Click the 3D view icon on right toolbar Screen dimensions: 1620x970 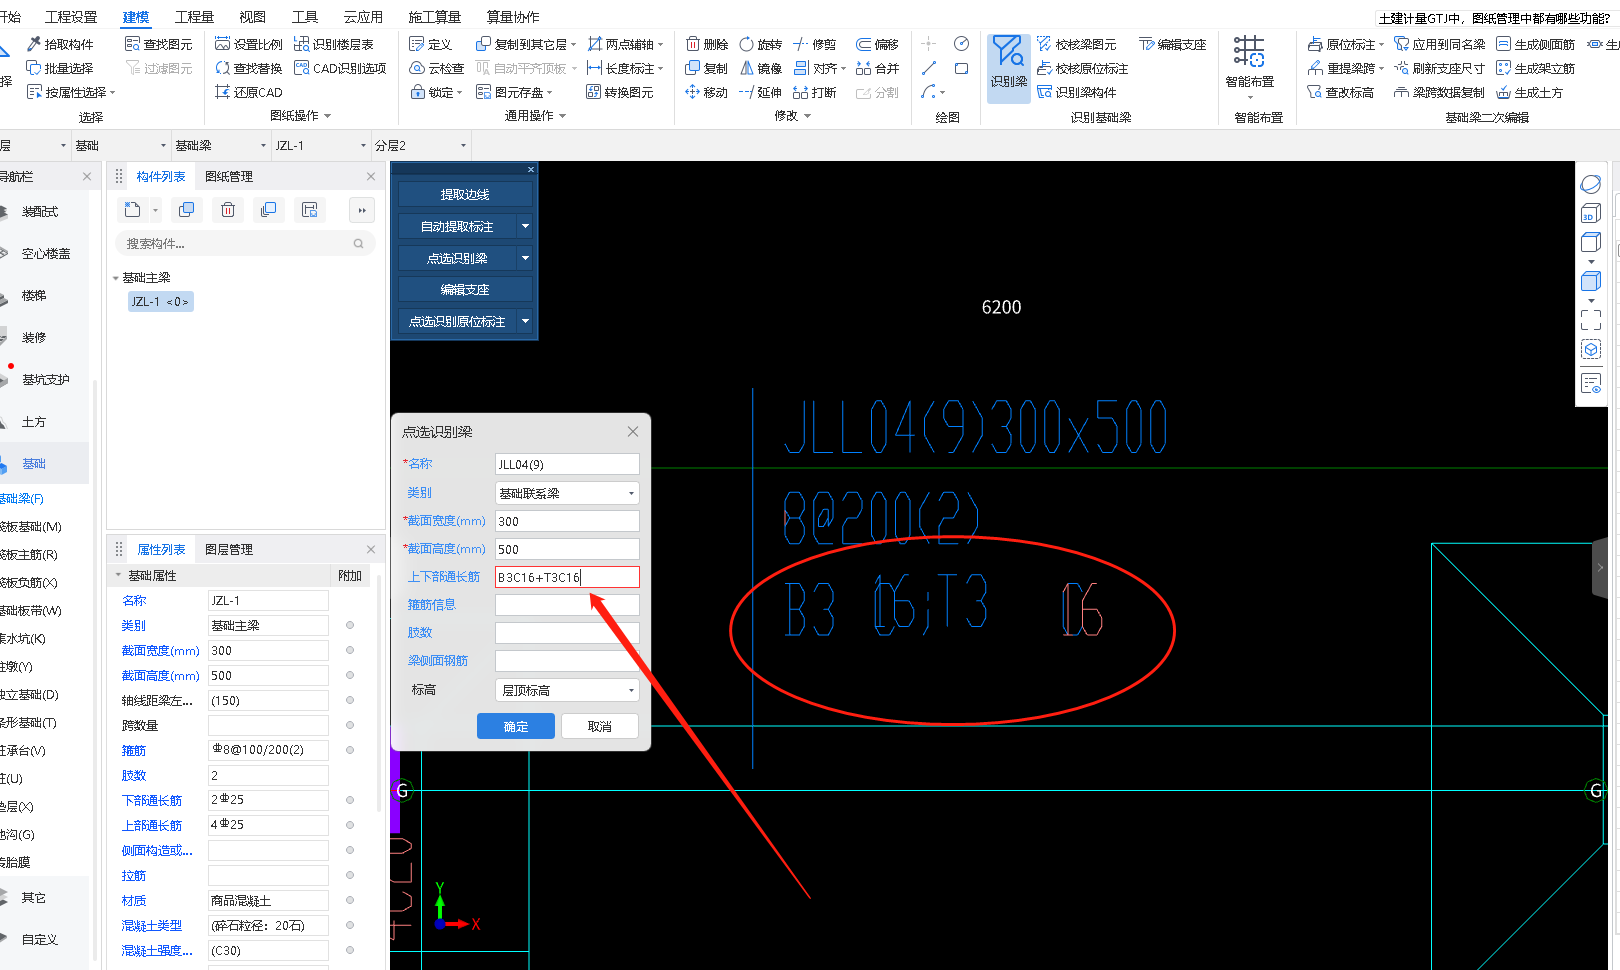[x=1591, y=213]
